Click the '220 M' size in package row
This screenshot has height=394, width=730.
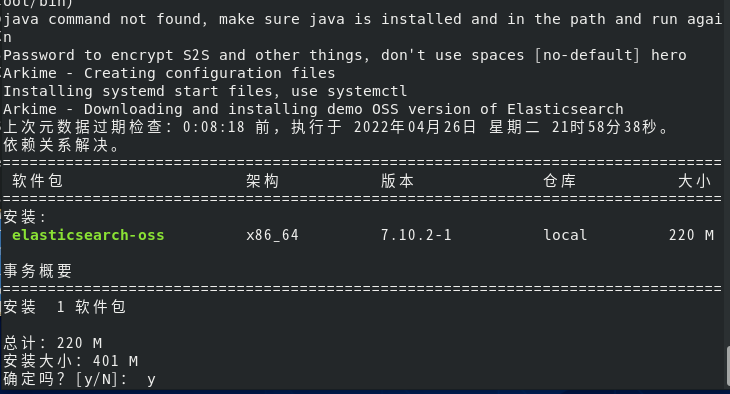click(691, 235)
